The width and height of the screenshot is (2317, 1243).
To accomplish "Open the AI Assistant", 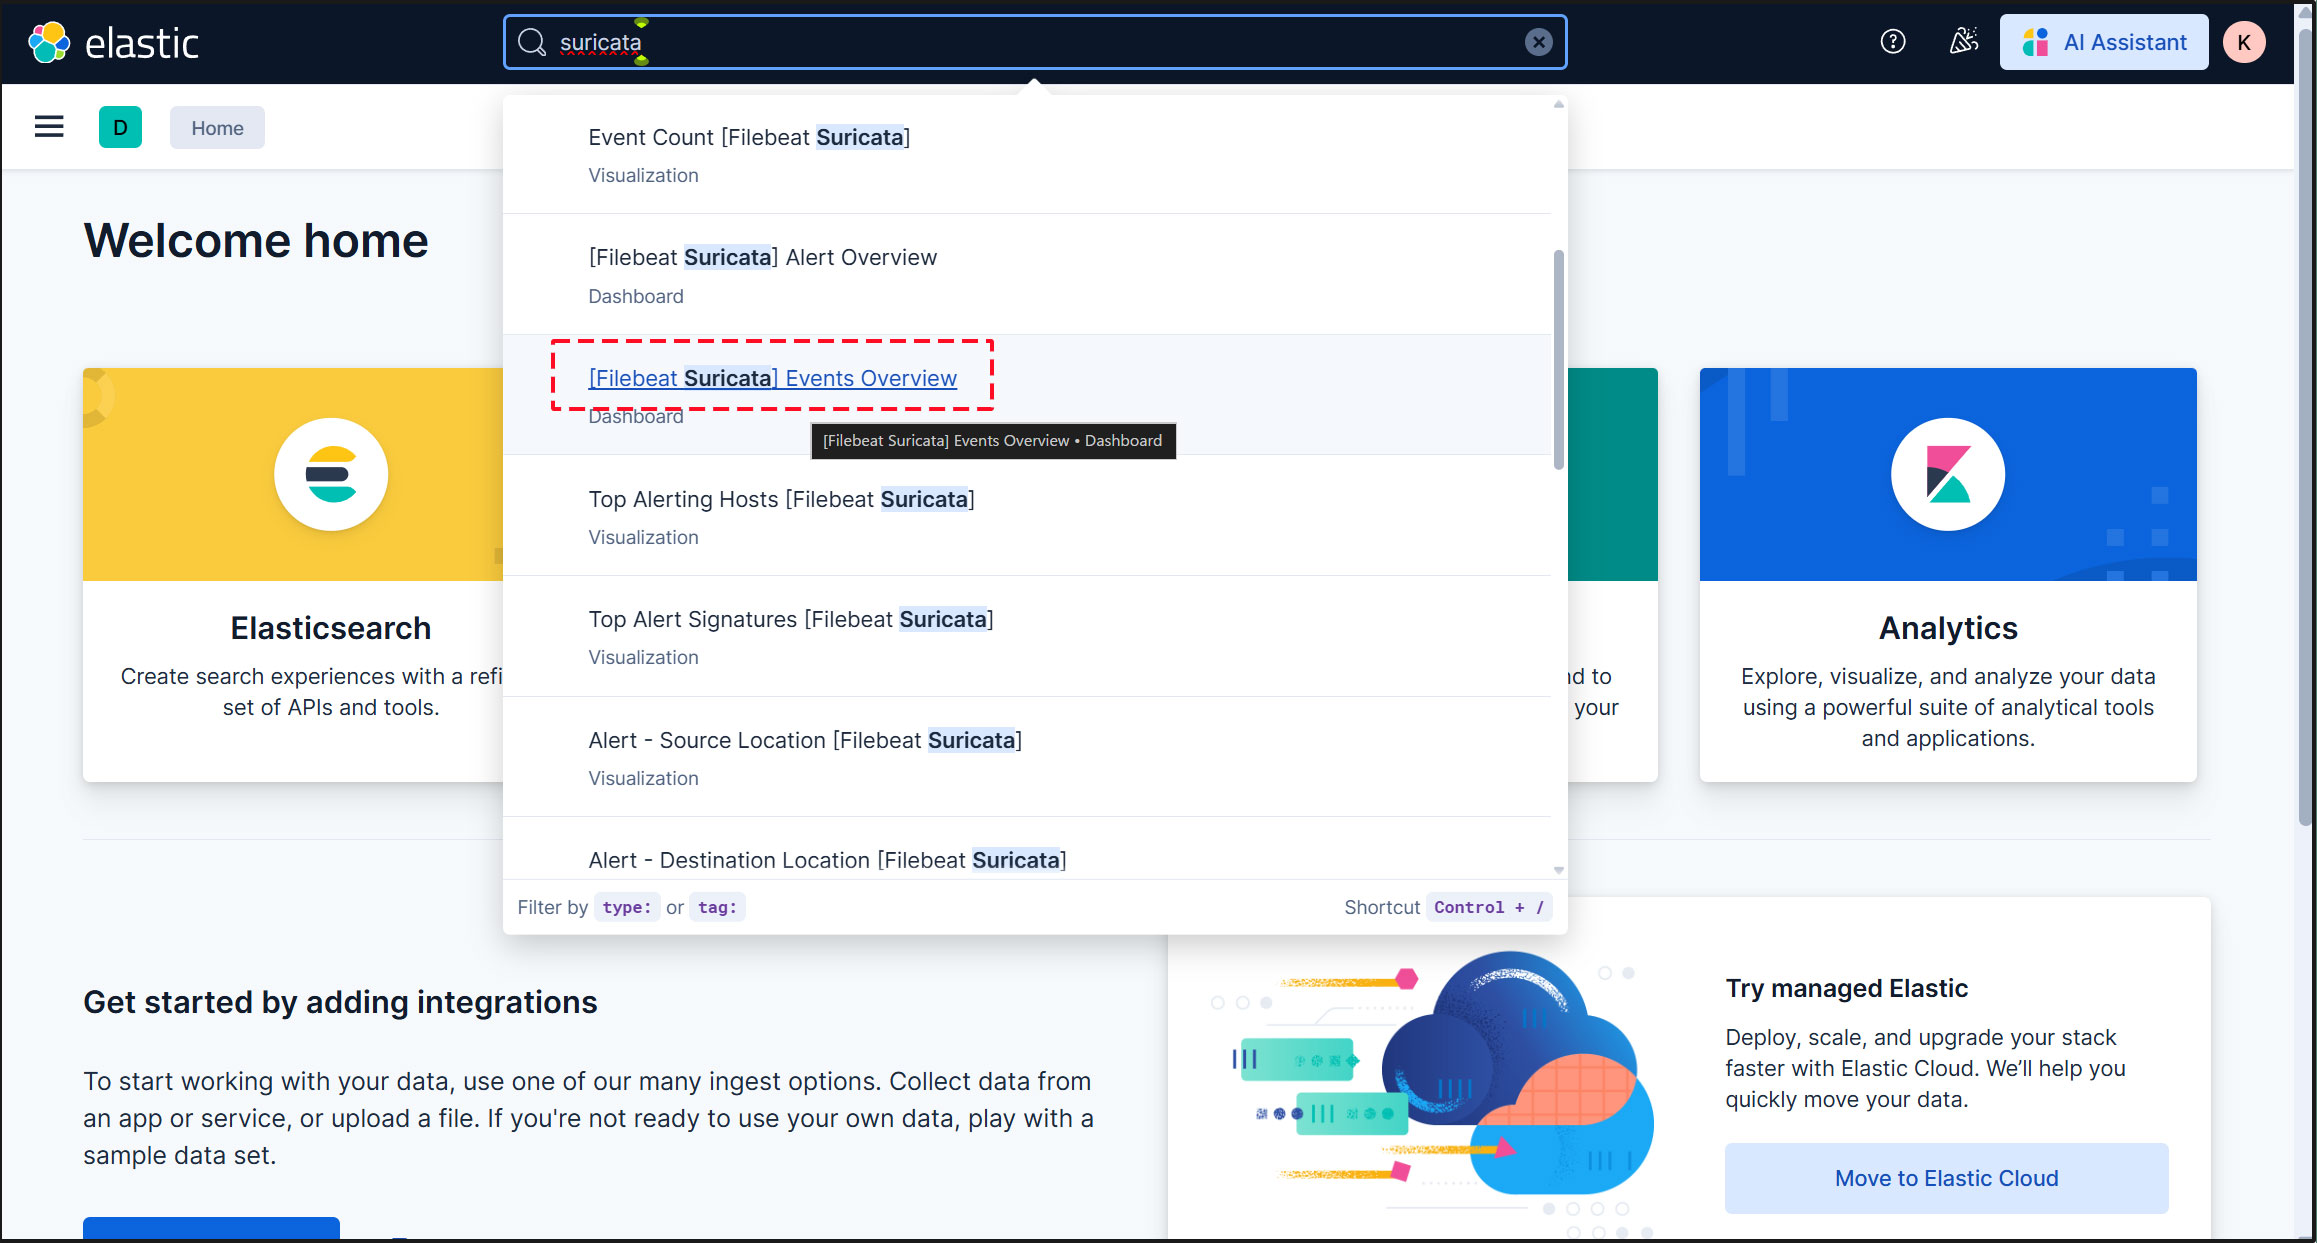I will click(x=2104, y=42).
